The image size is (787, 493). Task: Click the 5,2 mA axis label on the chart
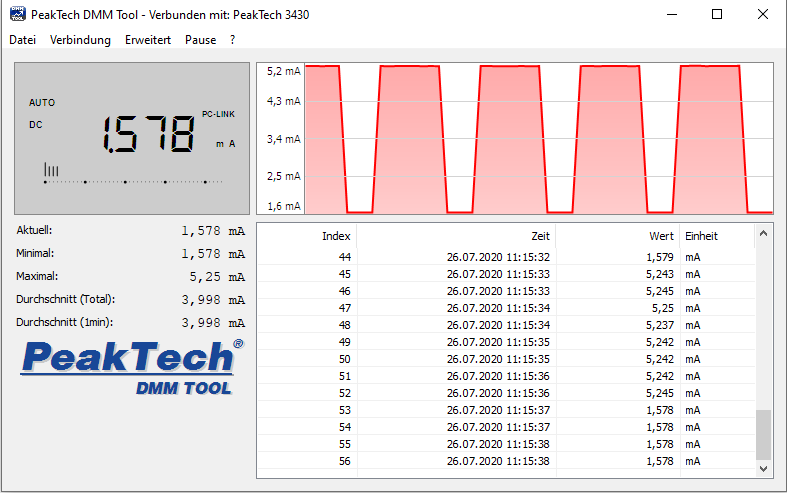pyautogui.click(x=284, y=71)
